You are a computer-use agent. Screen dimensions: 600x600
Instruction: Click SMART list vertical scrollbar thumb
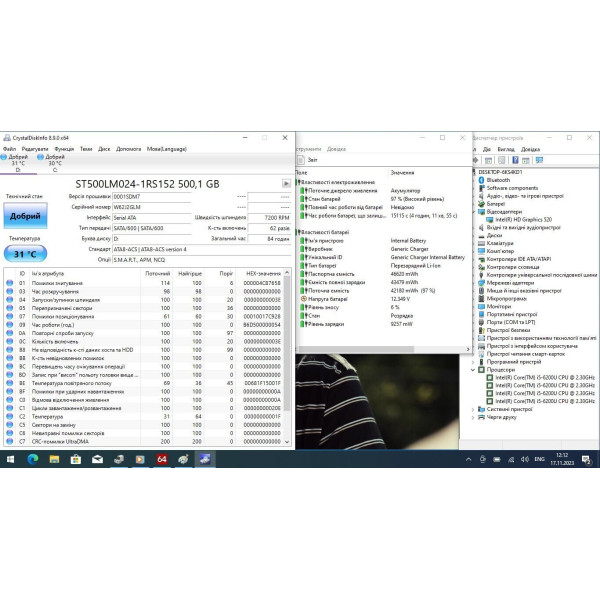tap(287, 344)
